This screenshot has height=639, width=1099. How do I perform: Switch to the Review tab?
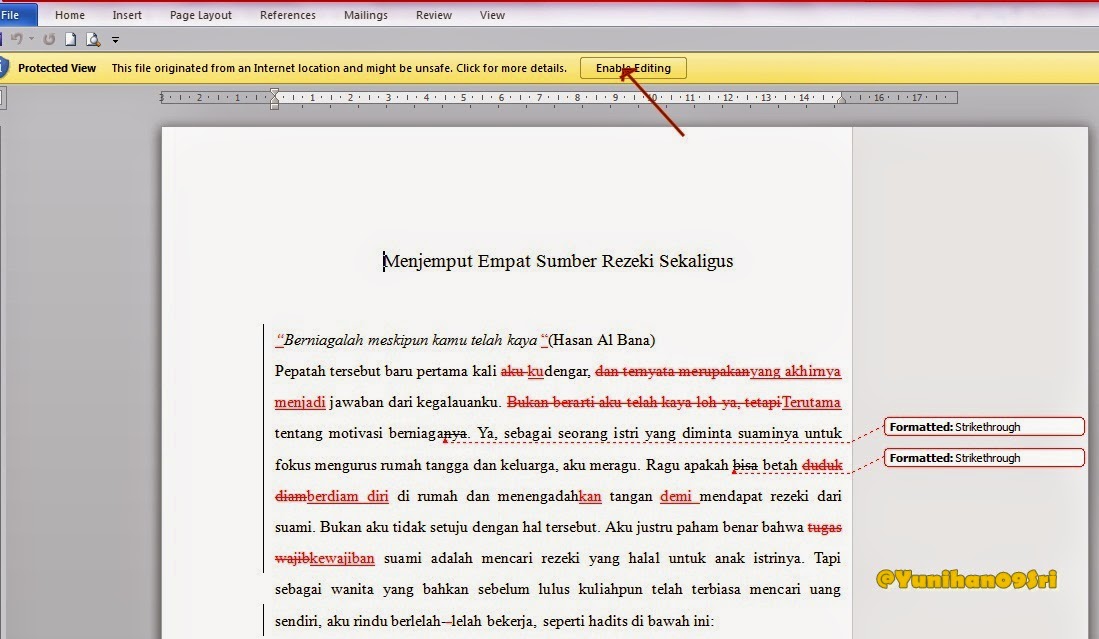click(433, 14)
